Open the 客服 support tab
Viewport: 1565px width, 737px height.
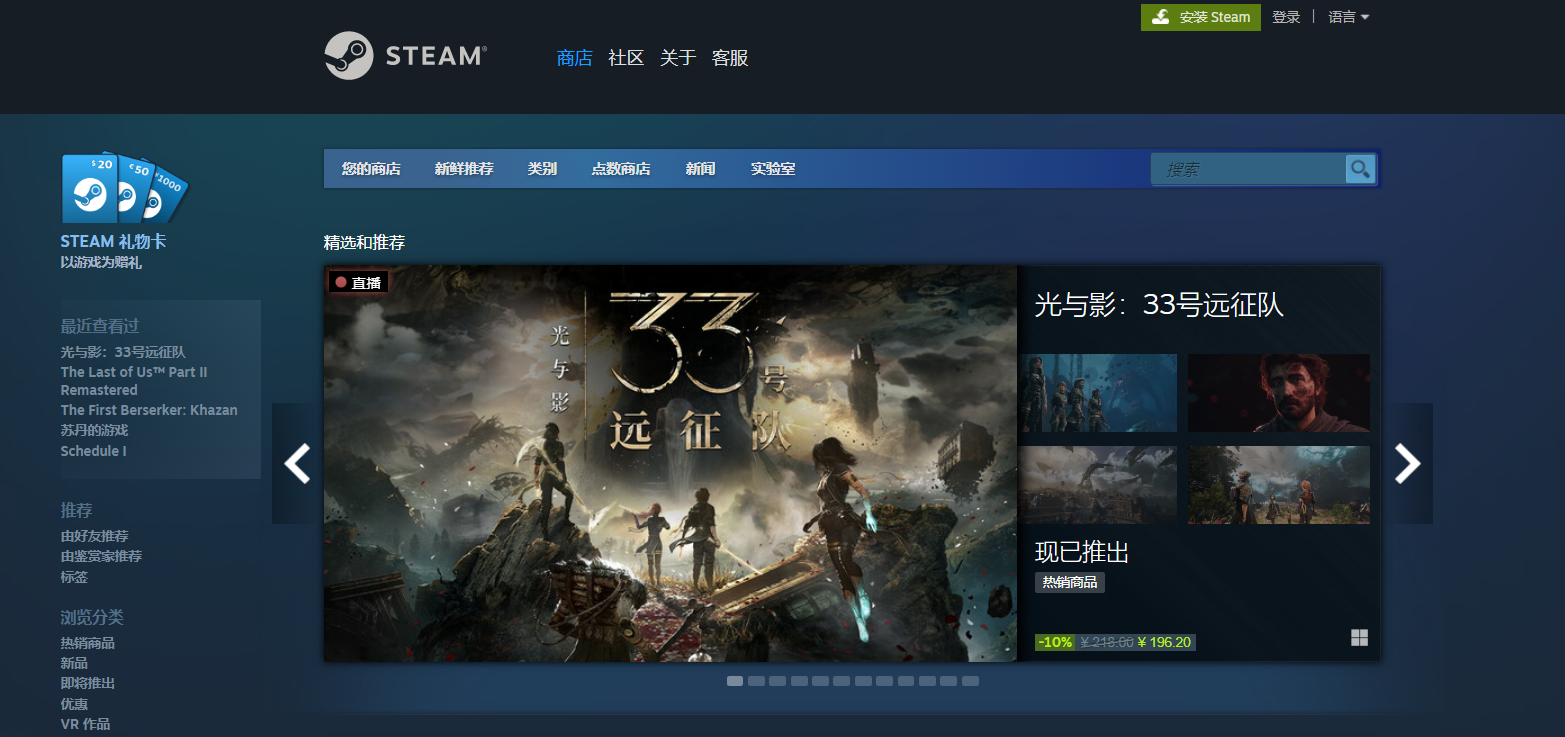(x=730, y=58)
